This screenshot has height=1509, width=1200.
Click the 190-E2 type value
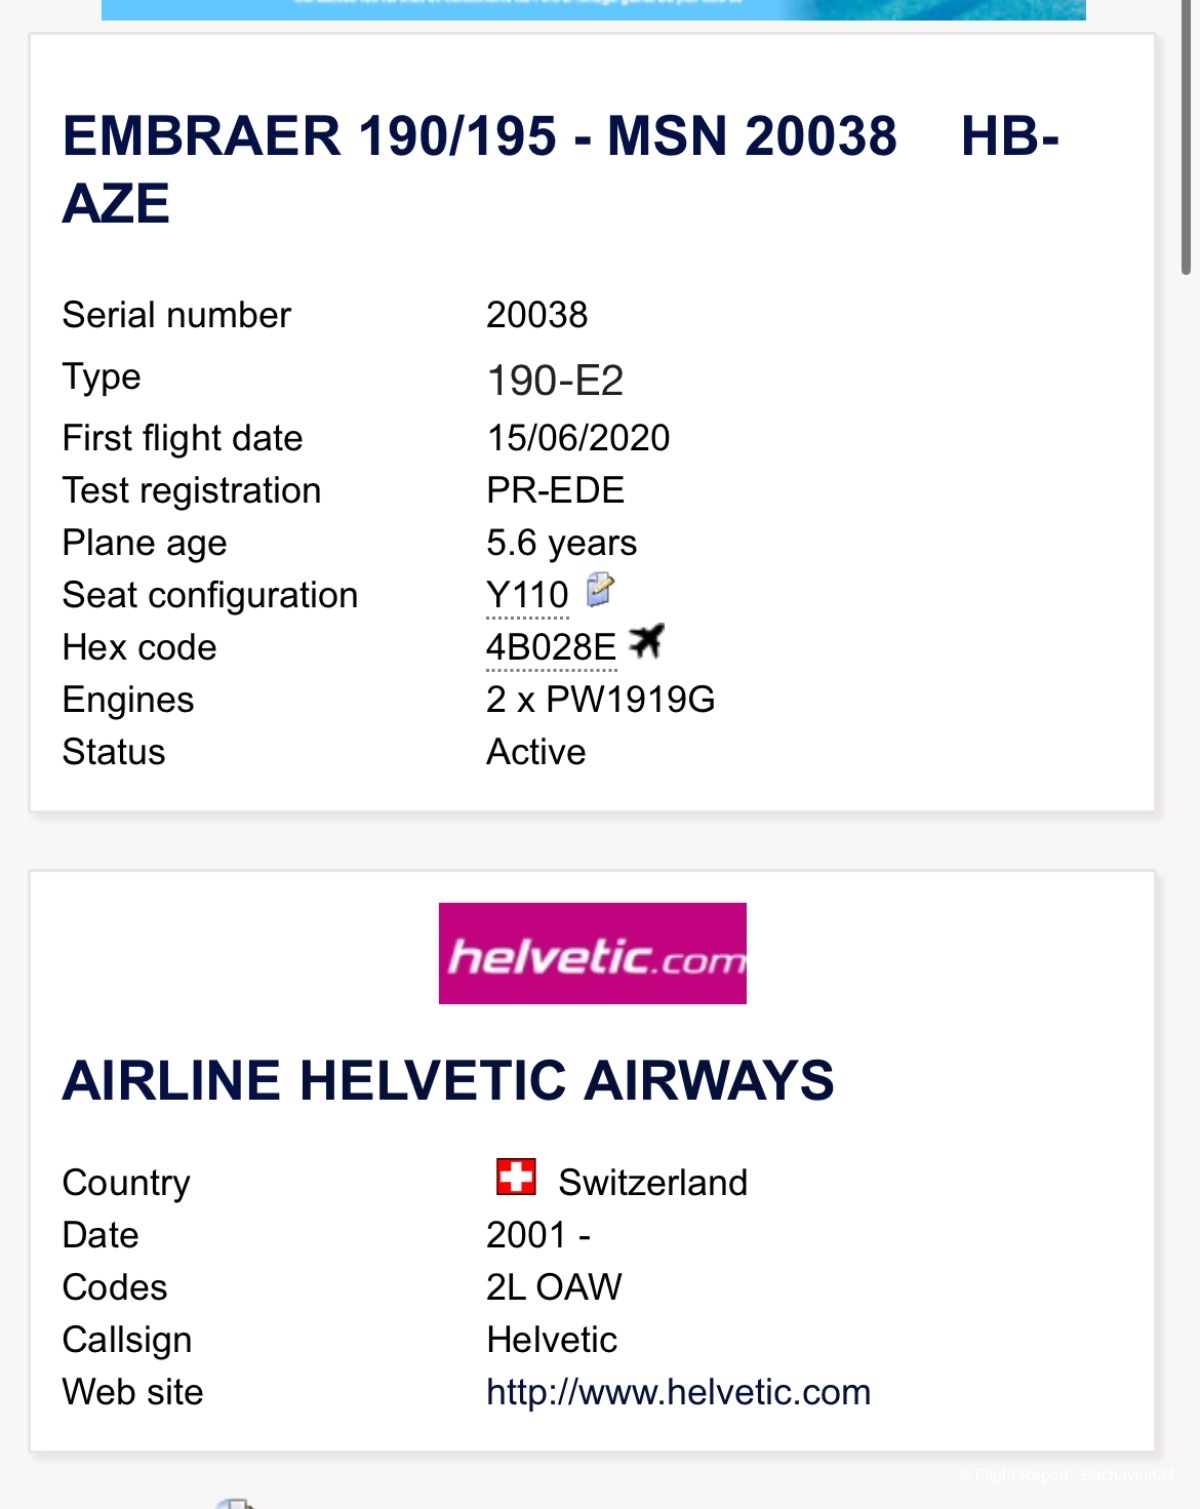(x=555, y=381)
